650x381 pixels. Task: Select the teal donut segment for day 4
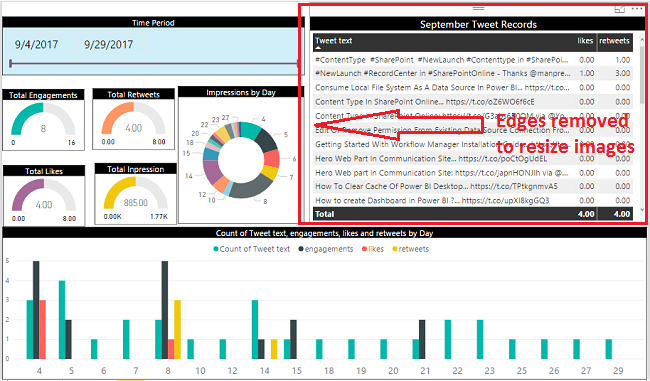click(x=250, y=129)
